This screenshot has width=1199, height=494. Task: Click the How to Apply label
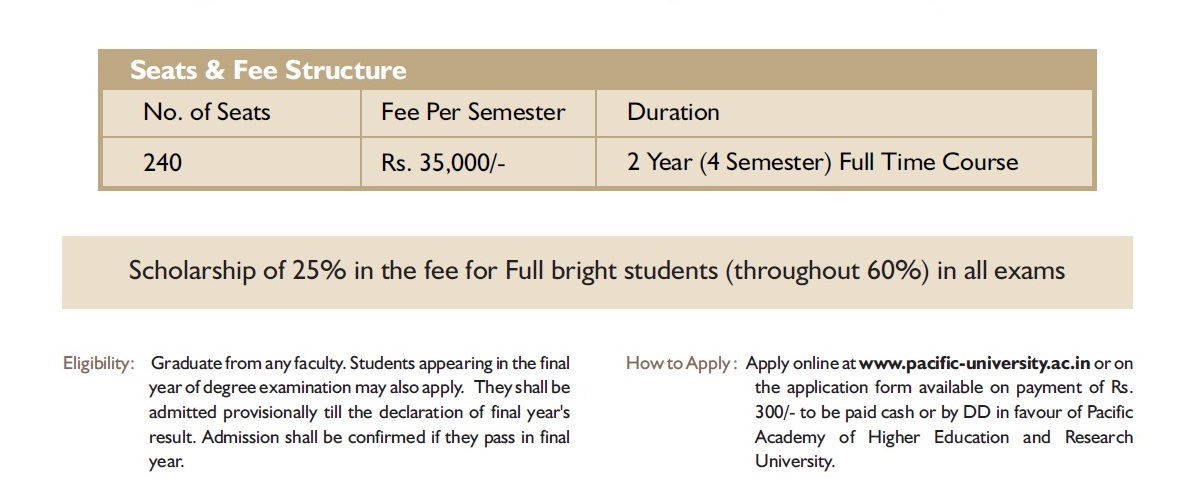[x=681, y=363]
